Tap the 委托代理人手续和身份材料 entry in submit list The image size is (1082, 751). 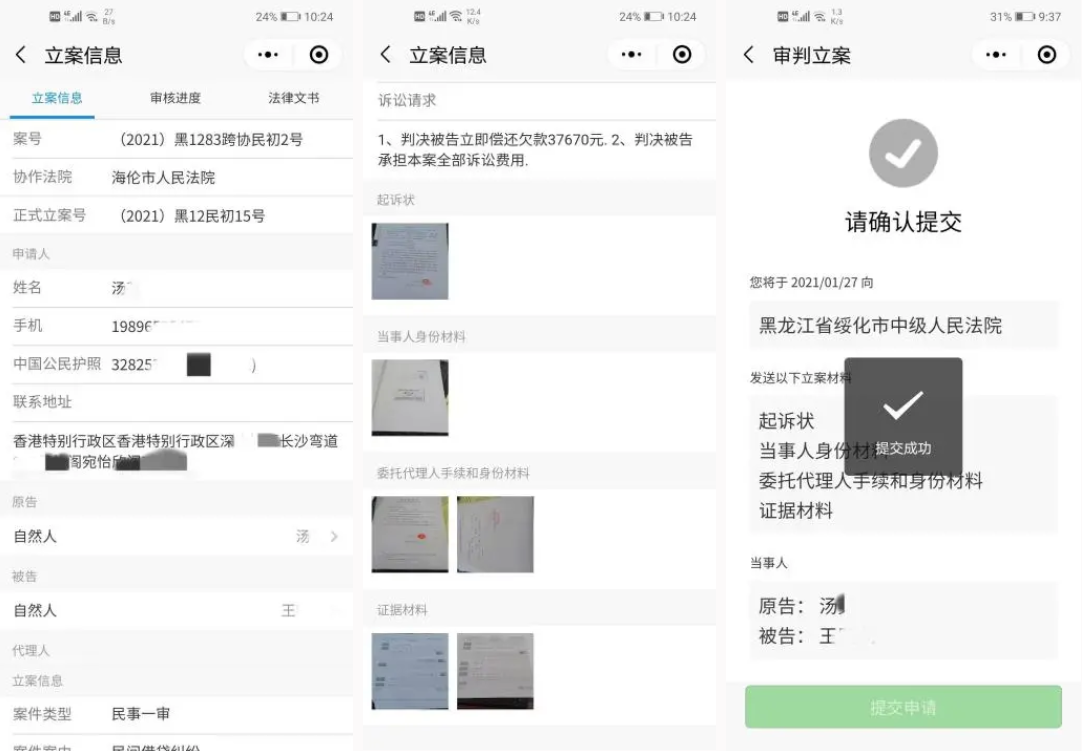[x=870, y=480]
